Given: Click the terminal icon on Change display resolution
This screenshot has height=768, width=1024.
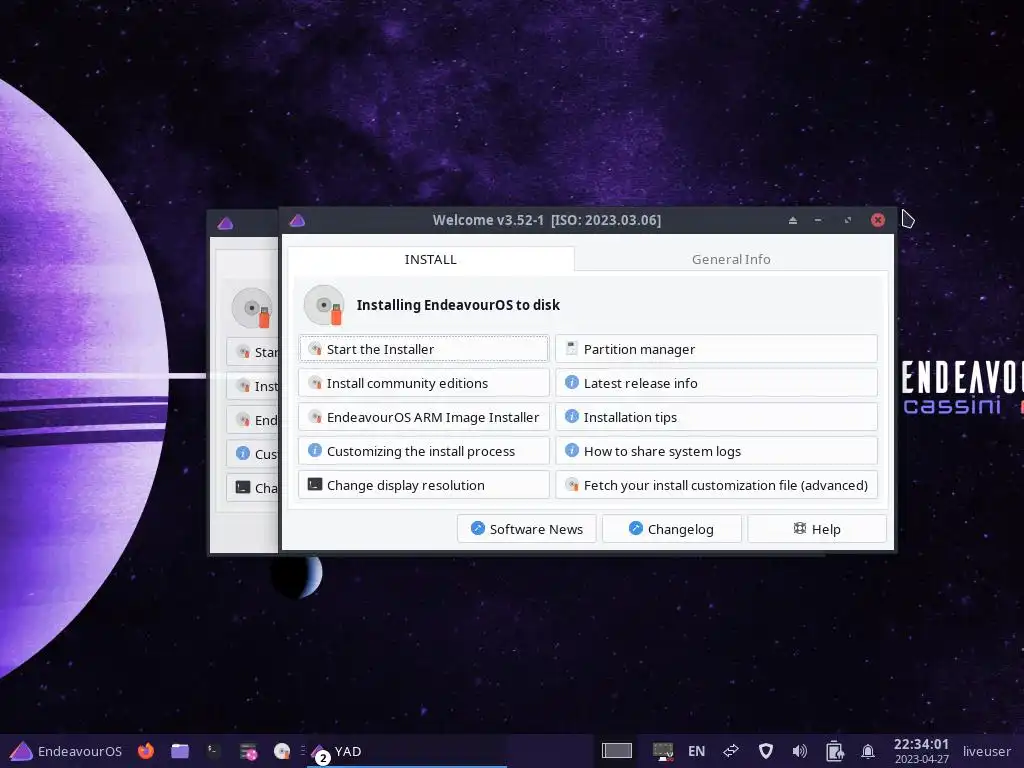Looking at the screenshot, I should coord(315,484).
